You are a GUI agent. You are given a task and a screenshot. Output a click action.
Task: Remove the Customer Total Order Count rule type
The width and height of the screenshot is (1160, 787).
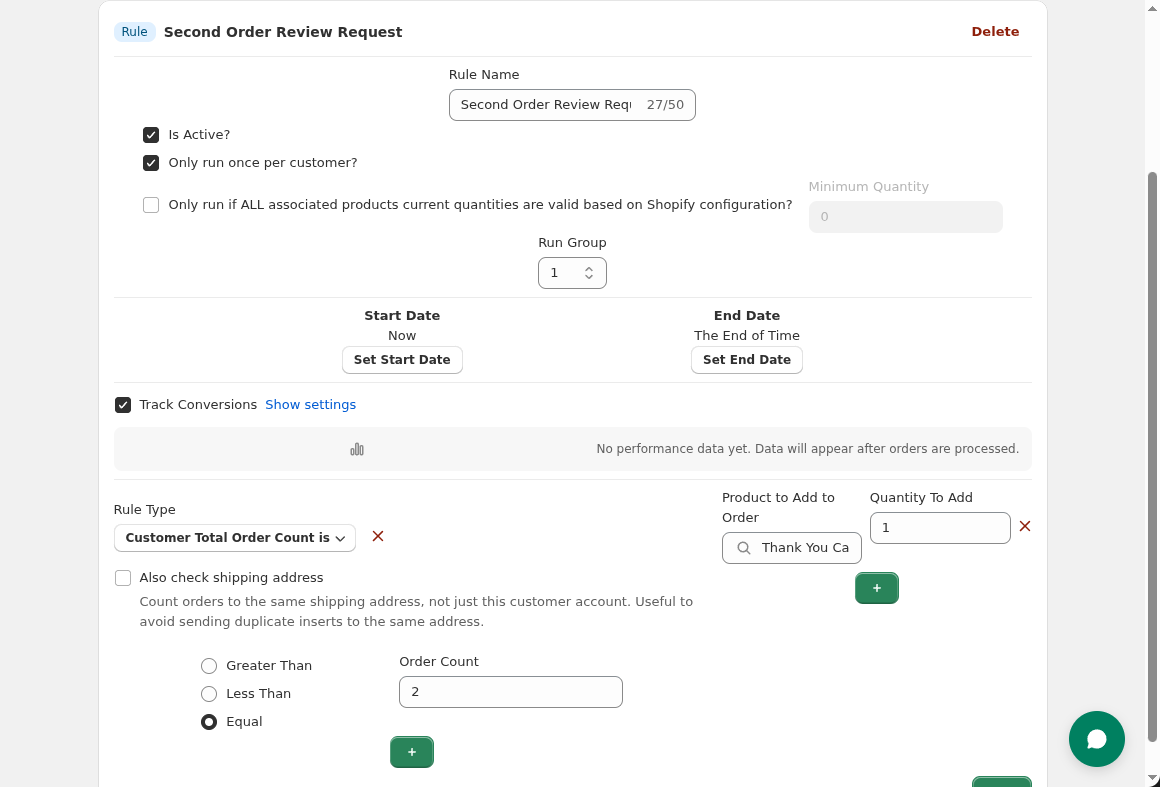(x=377, y=537)
